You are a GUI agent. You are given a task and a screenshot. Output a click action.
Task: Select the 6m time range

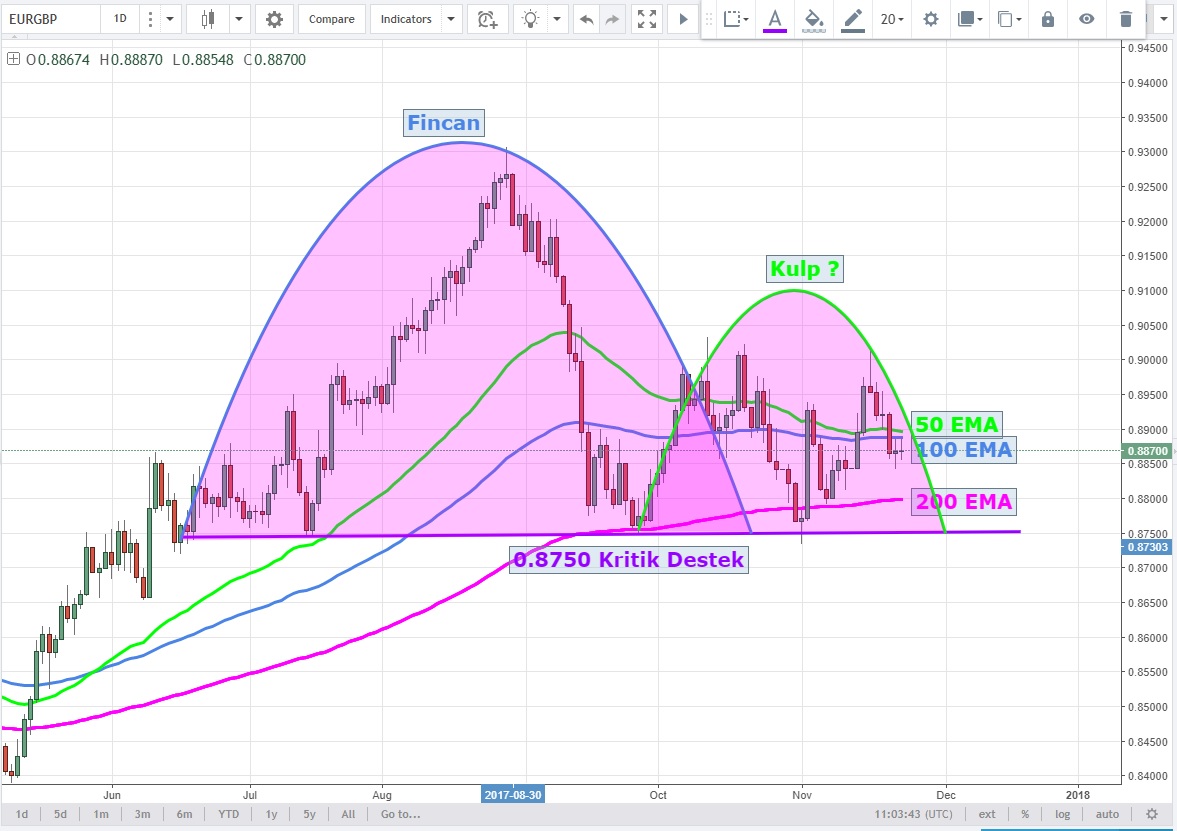coord(184,814)
